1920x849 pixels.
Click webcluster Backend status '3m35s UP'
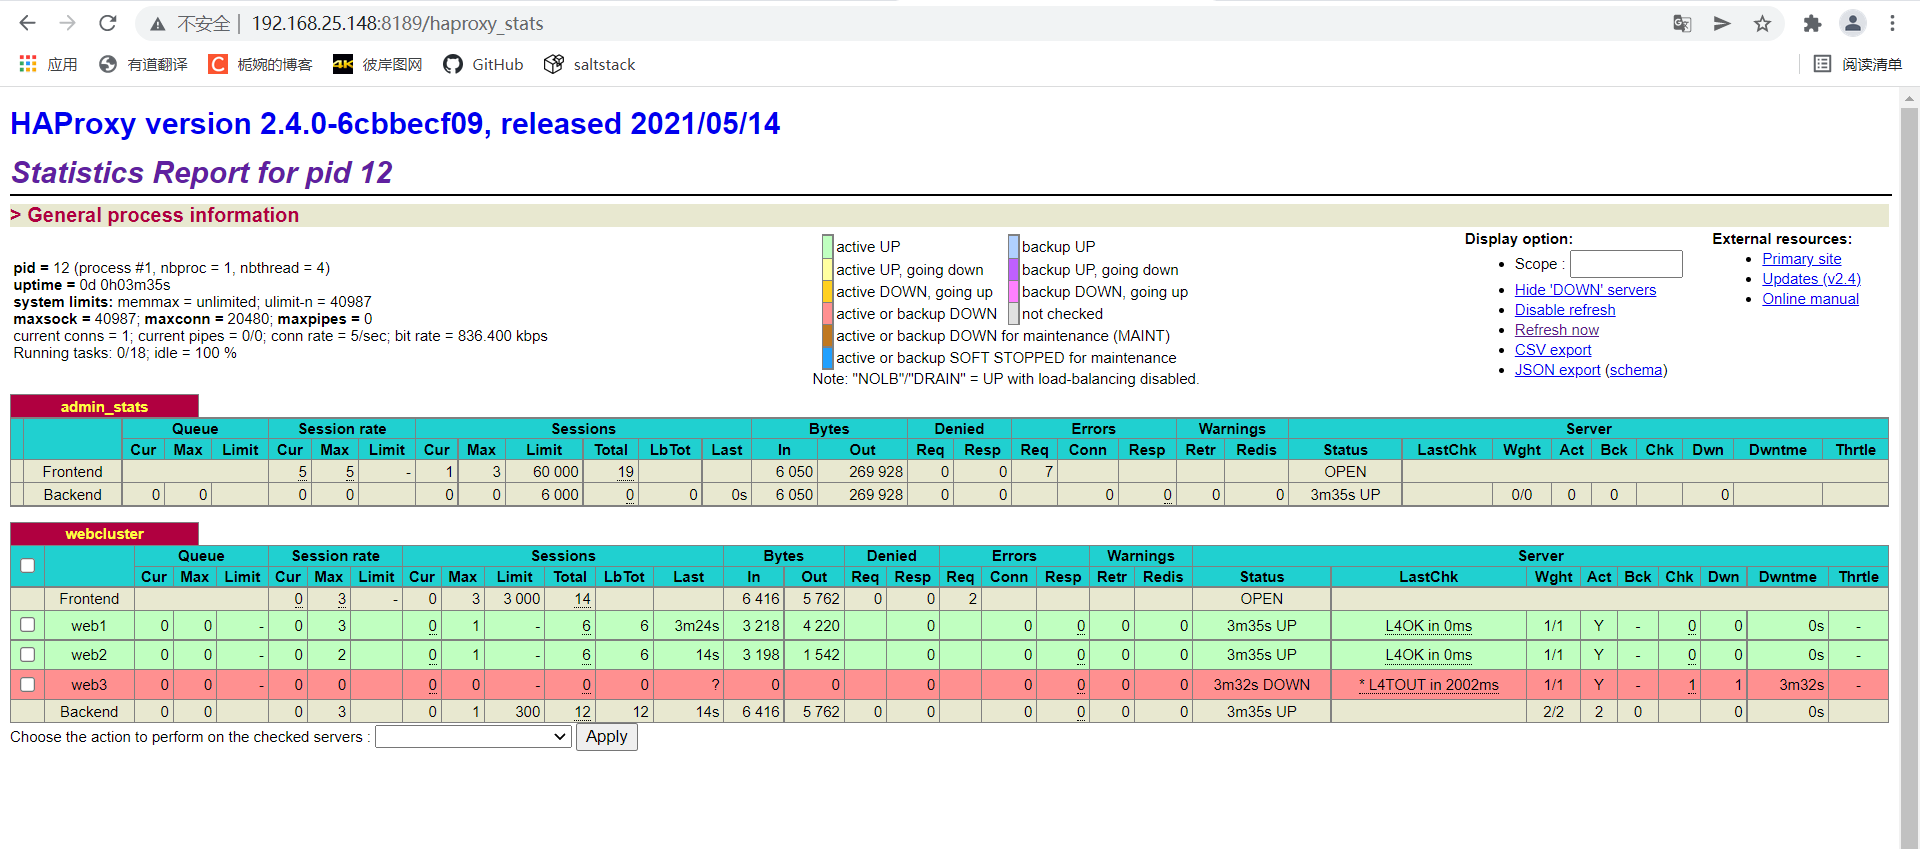coord(1261,712)
